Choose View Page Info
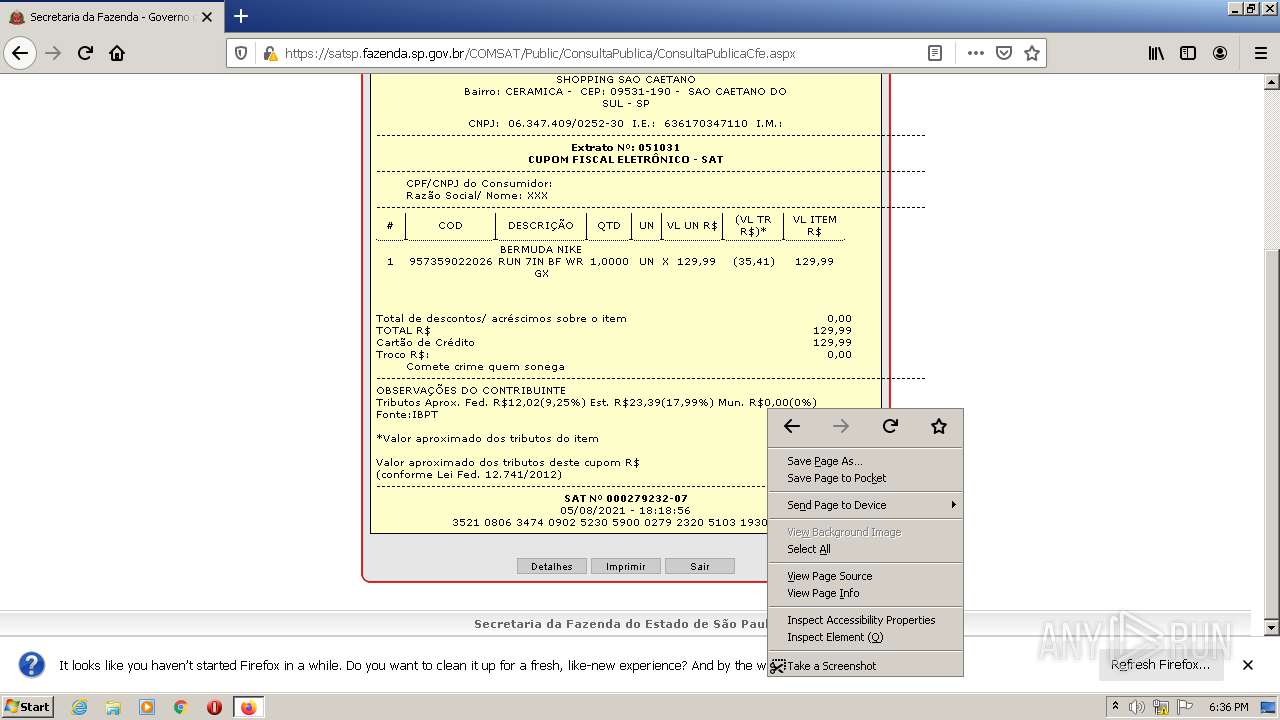1280x720 pixels. point(865,593)
